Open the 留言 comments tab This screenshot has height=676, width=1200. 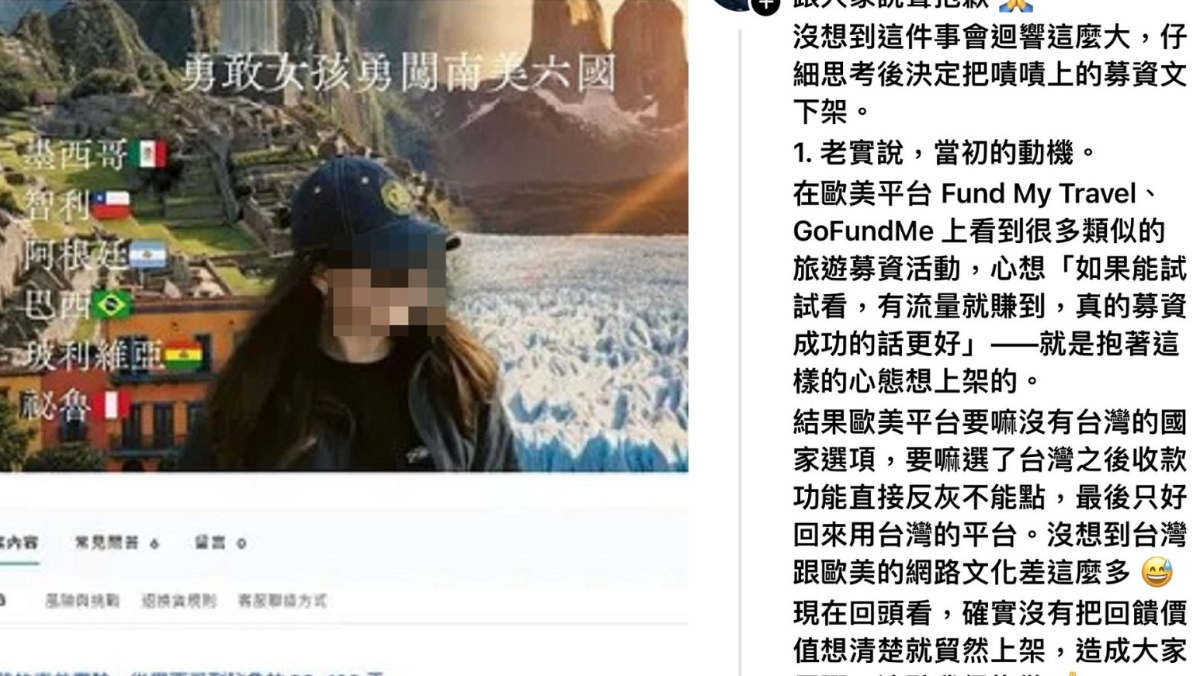tap(220, 543)
